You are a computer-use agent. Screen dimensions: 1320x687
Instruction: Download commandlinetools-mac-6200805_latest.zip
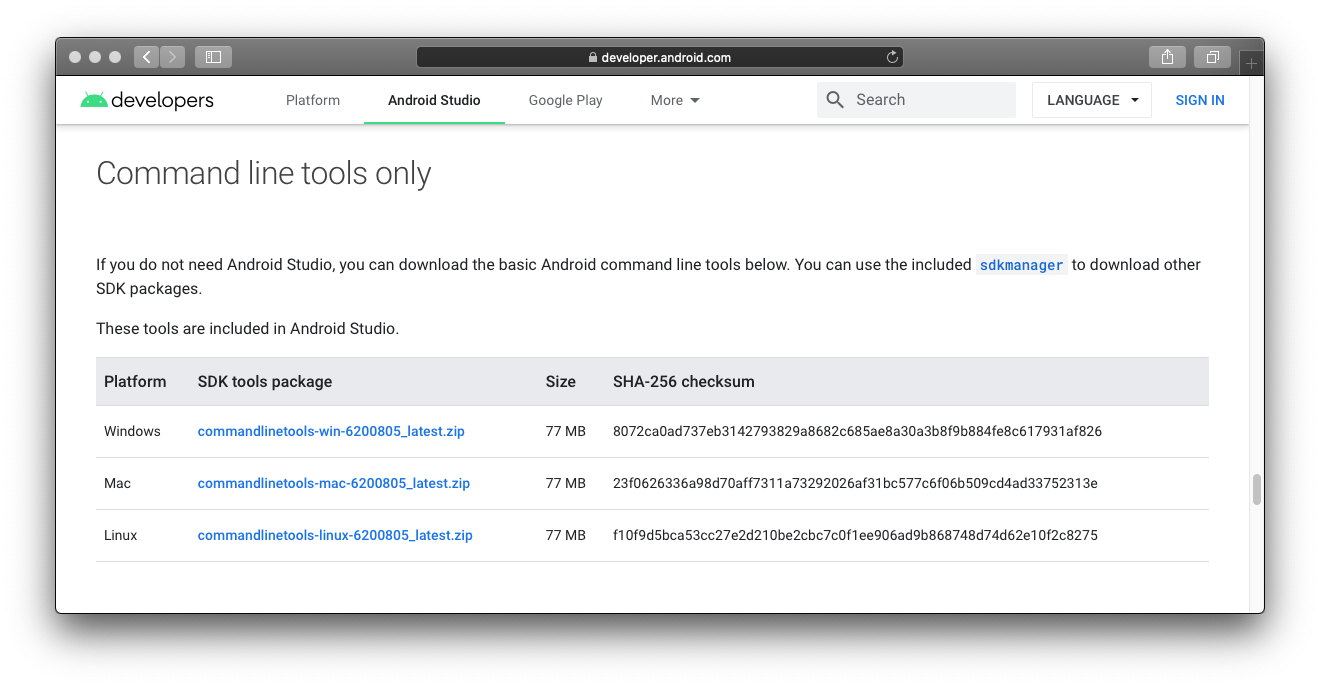pyautogui.click(x=333, y=483)
